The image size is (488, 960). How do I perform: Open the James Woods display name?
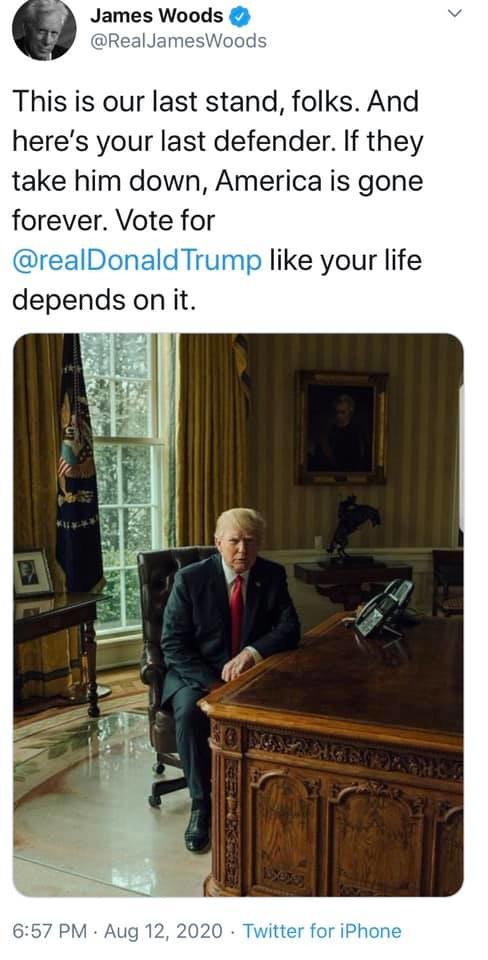pos(157,17)
